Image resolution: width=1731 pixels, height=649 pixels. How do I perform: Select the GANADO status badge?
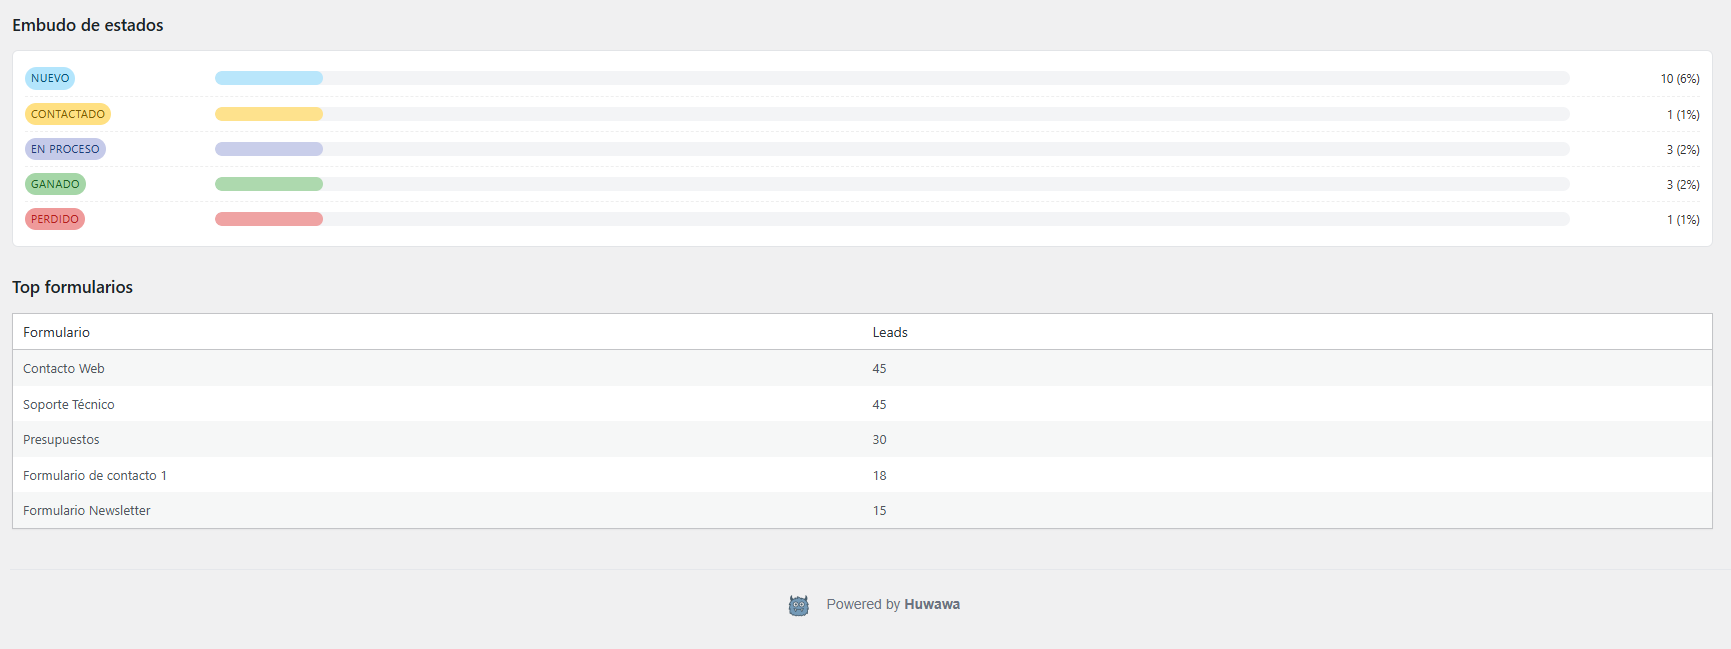[55, 183]
